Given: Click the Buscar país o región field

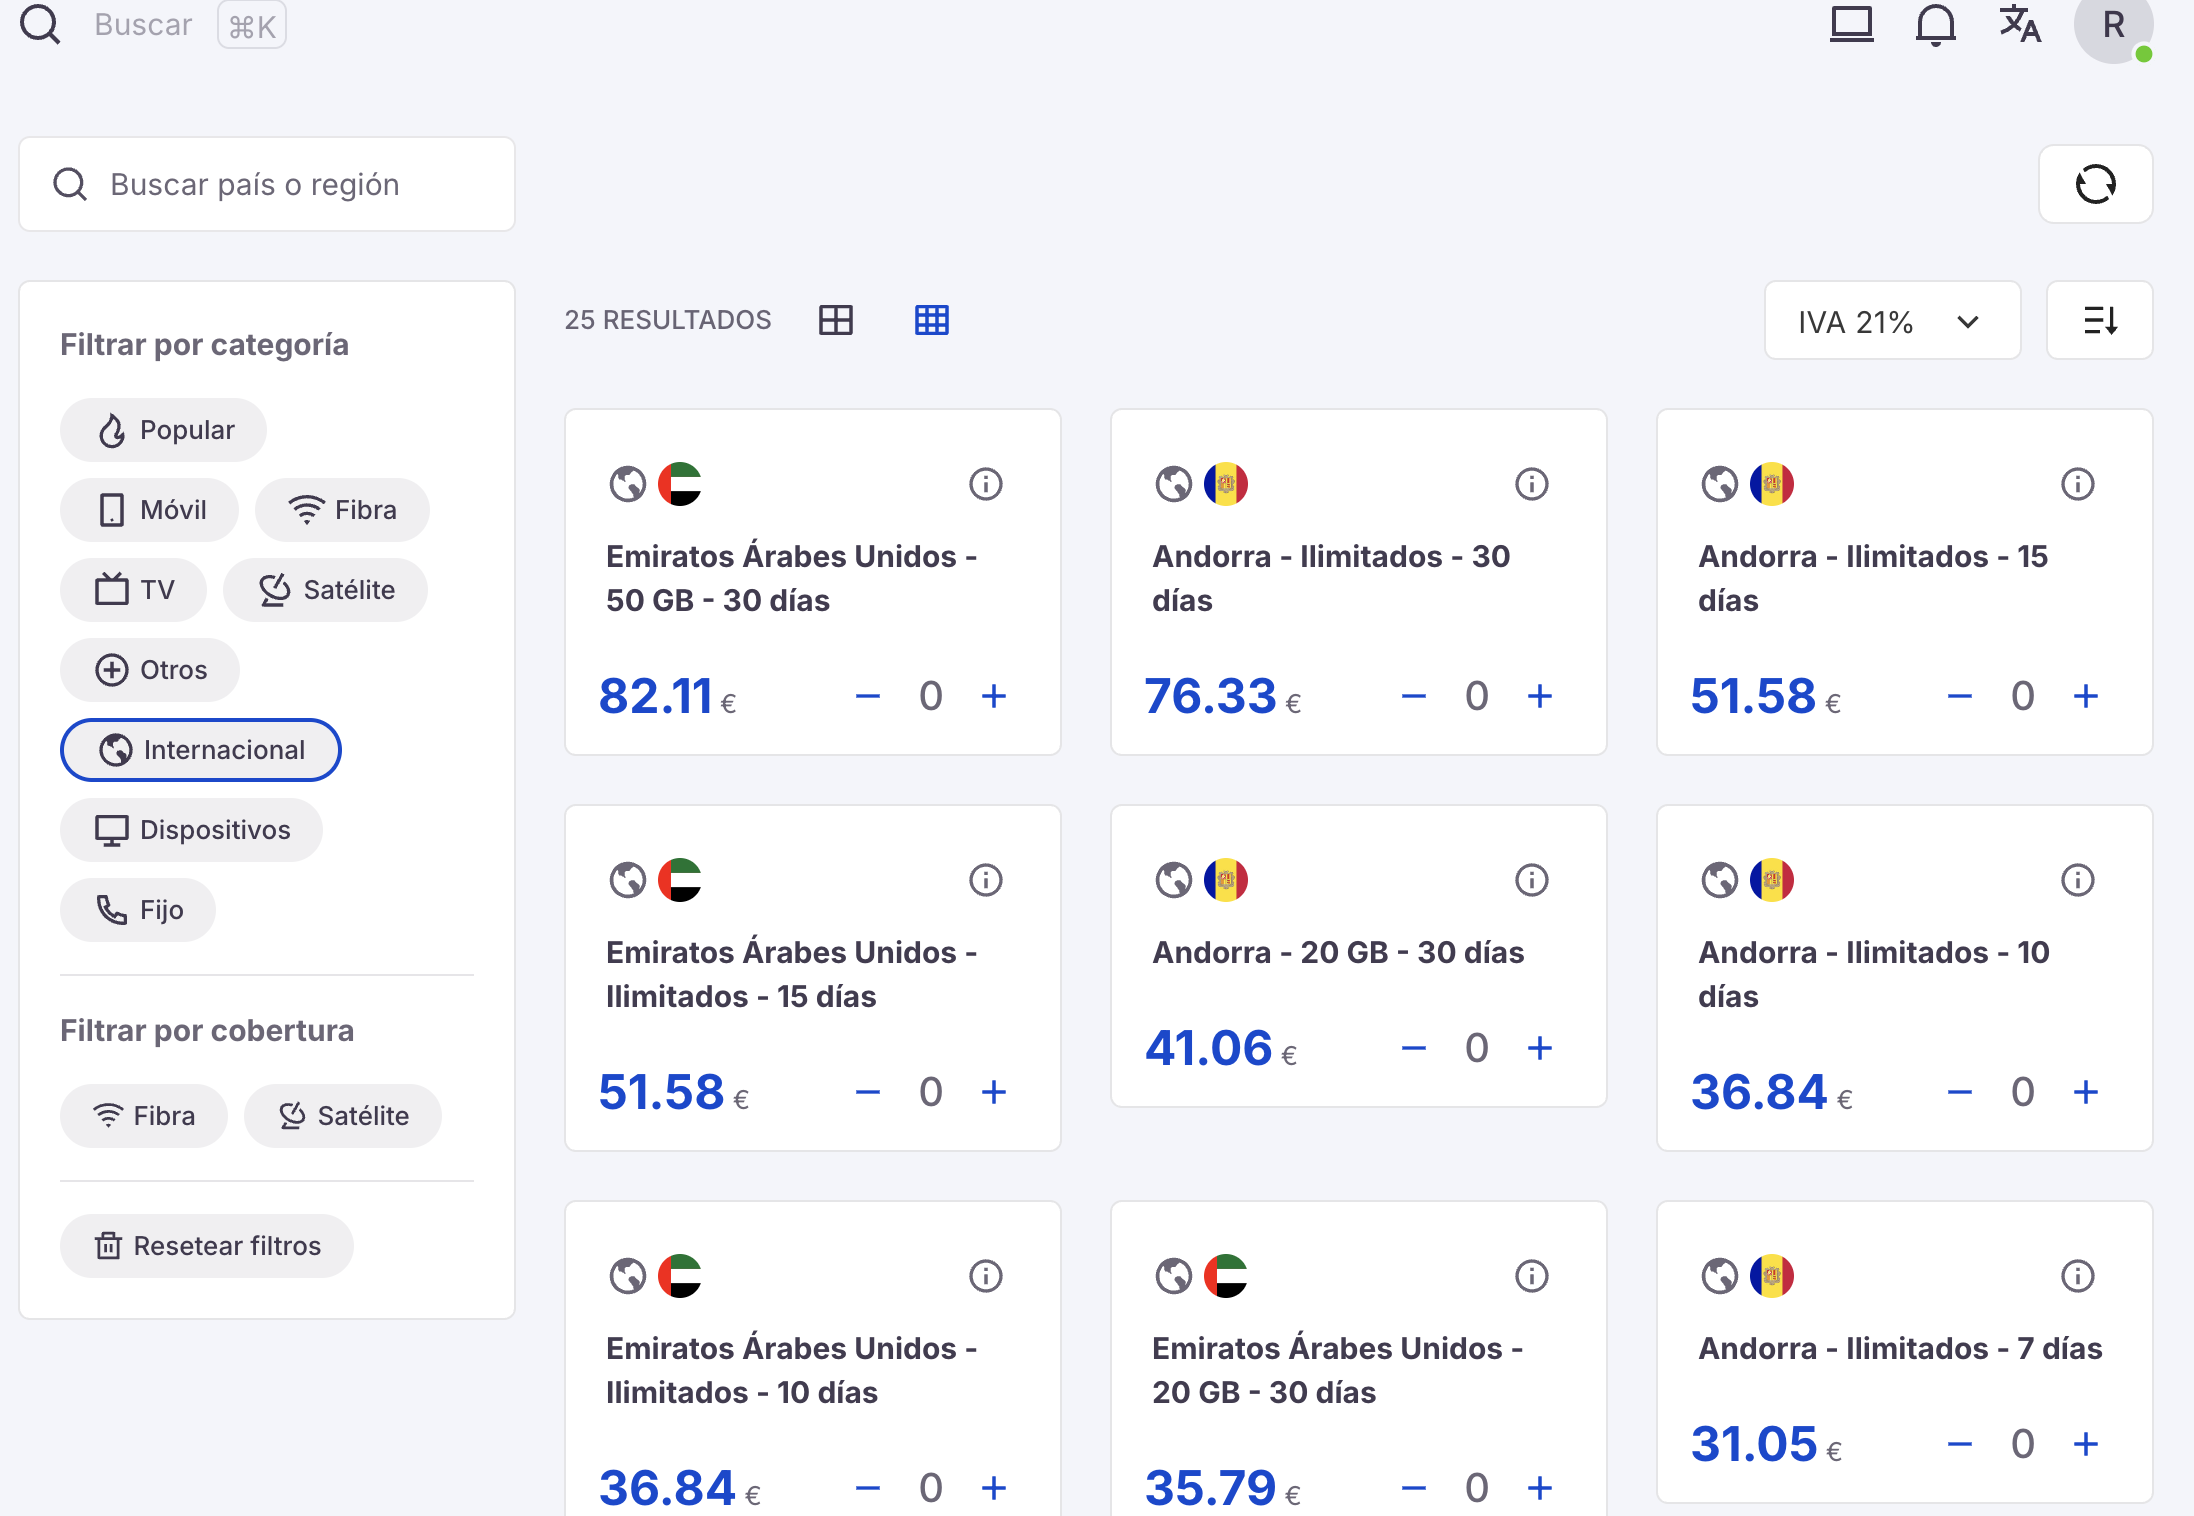Looking at the screenshot, I should pyautogui.click(x=267, y=184).
